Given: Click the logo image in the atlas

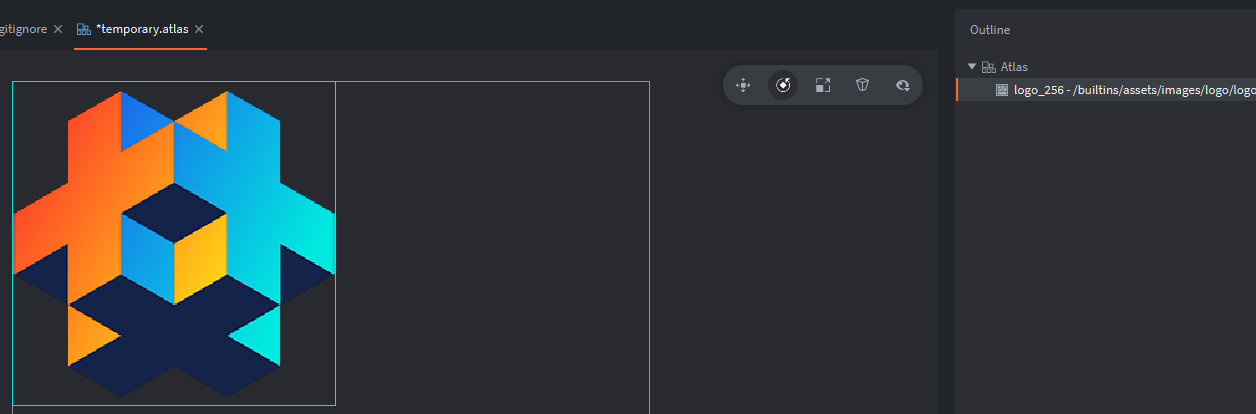Looking at the screenshot, I should 174,243.
